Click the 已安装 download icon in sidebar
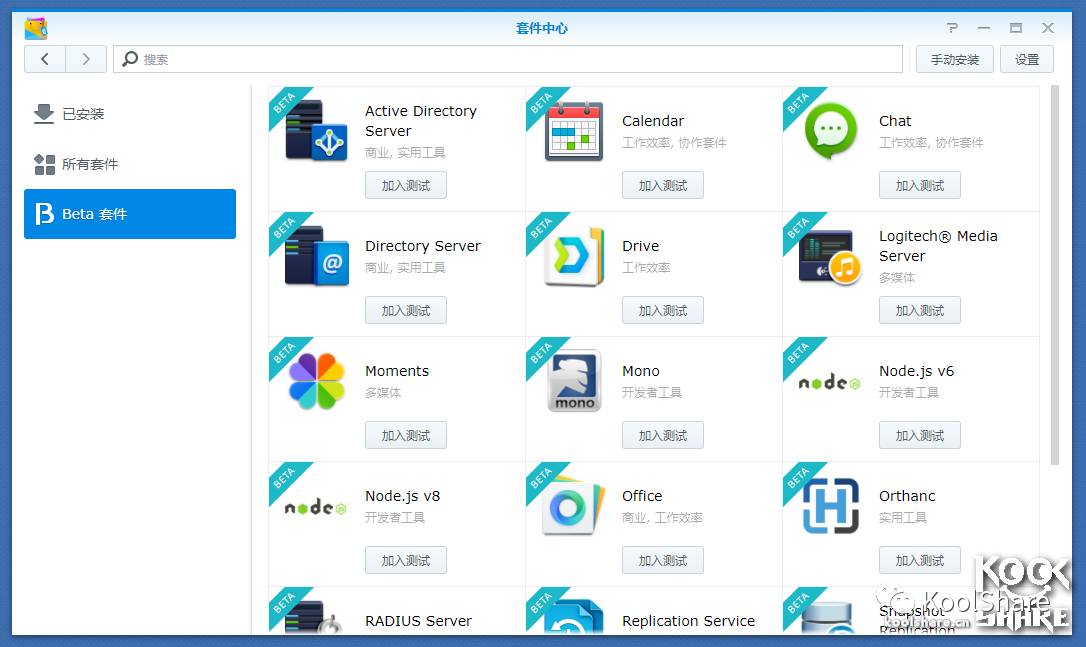Image resolution: width=1086 pixels, height=647 pixels. [44, 114]
